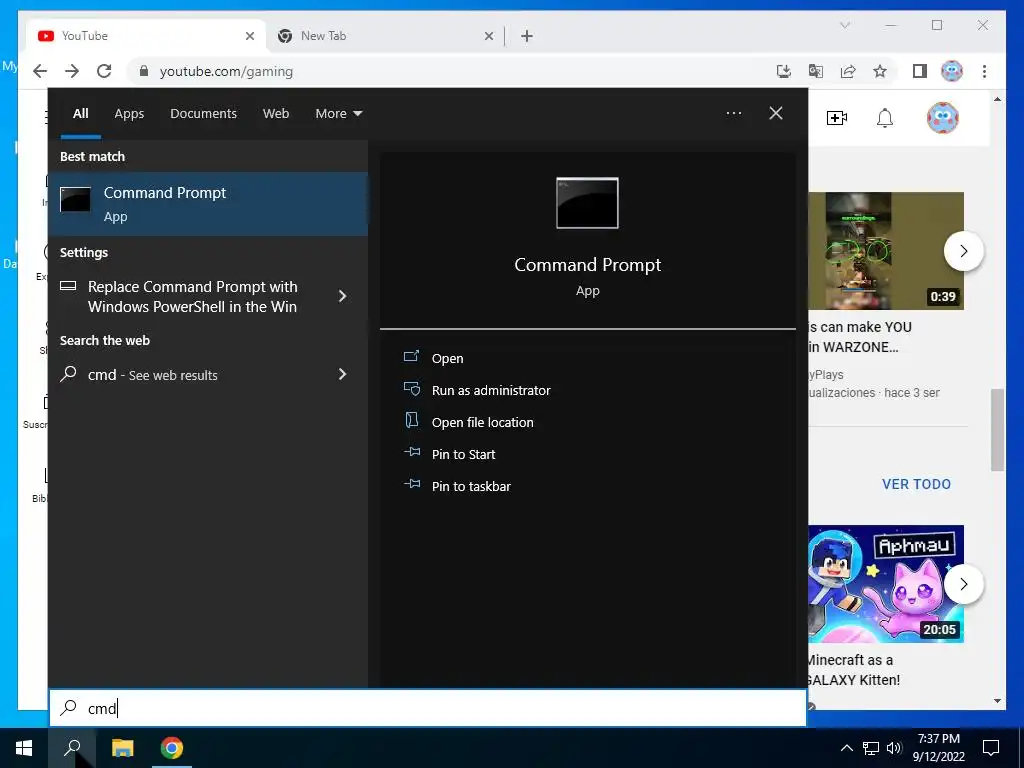
Task: Close the YouTube browser tab
Action: click(249, 36)
